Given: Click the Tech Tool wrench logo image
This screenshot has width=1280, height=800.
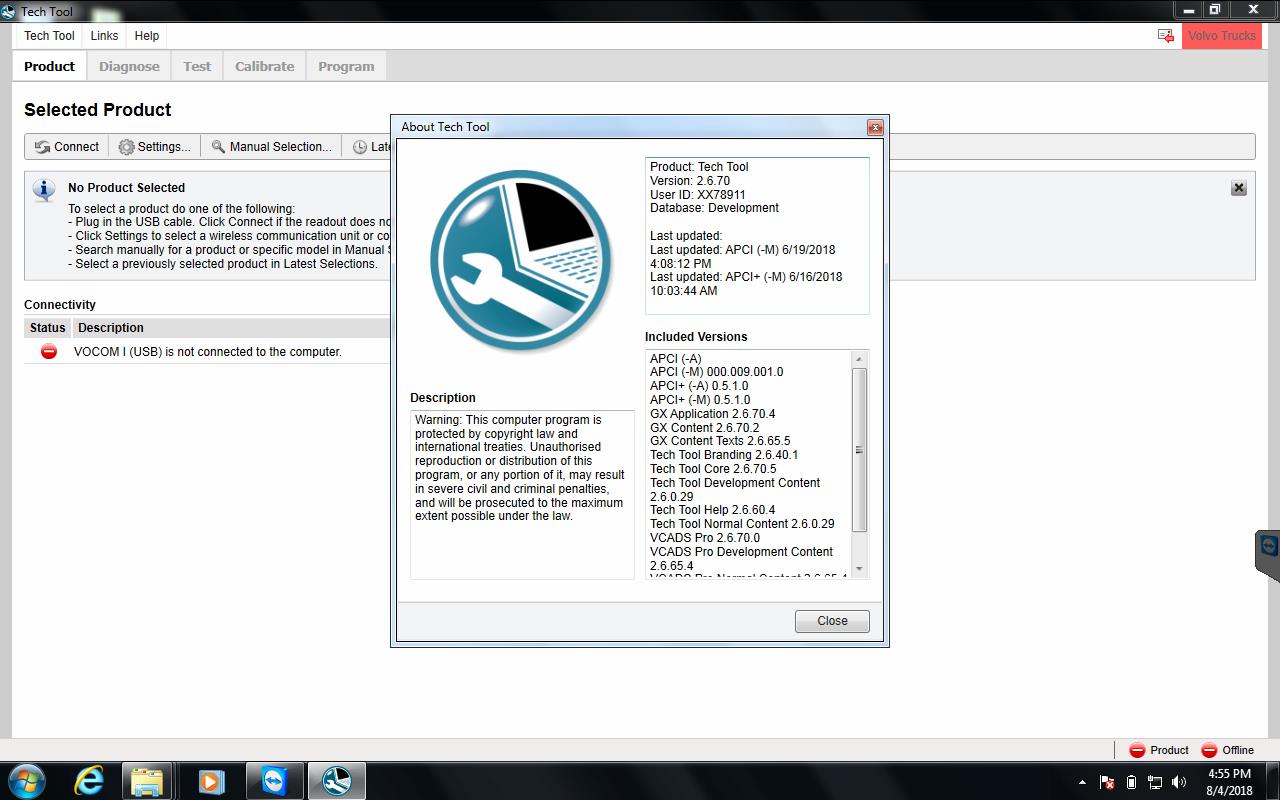Looking at the screenshot, I should (x=521, y=262).
